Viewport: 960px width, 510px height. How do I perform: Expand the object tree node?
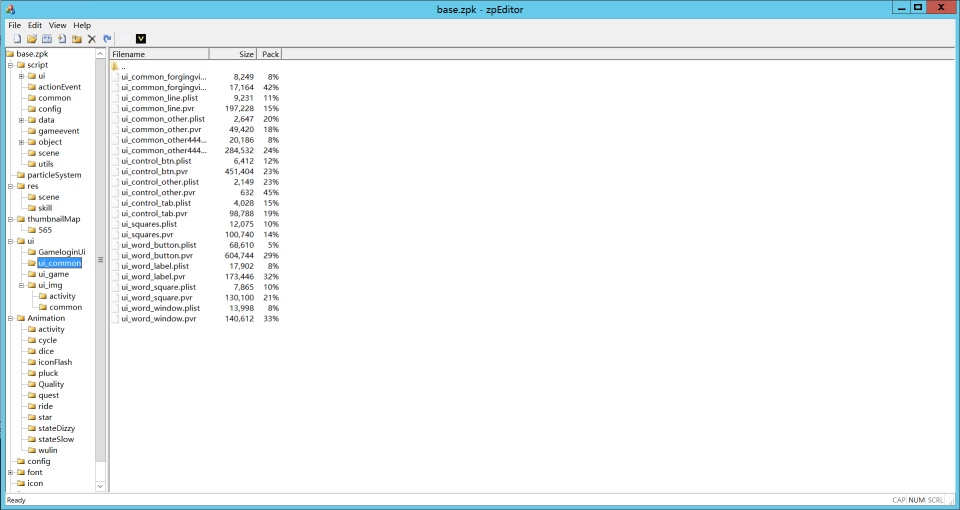(21, 142)
